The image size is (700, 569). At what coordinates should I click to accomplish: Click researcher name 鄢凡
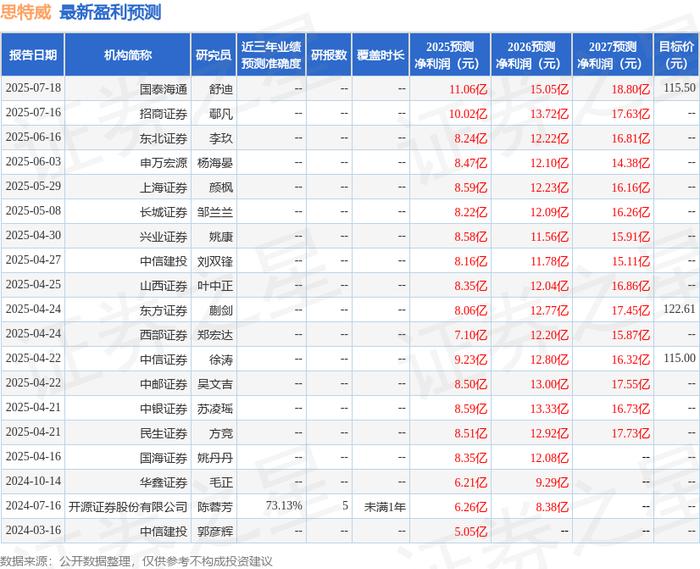coord(221,114)
